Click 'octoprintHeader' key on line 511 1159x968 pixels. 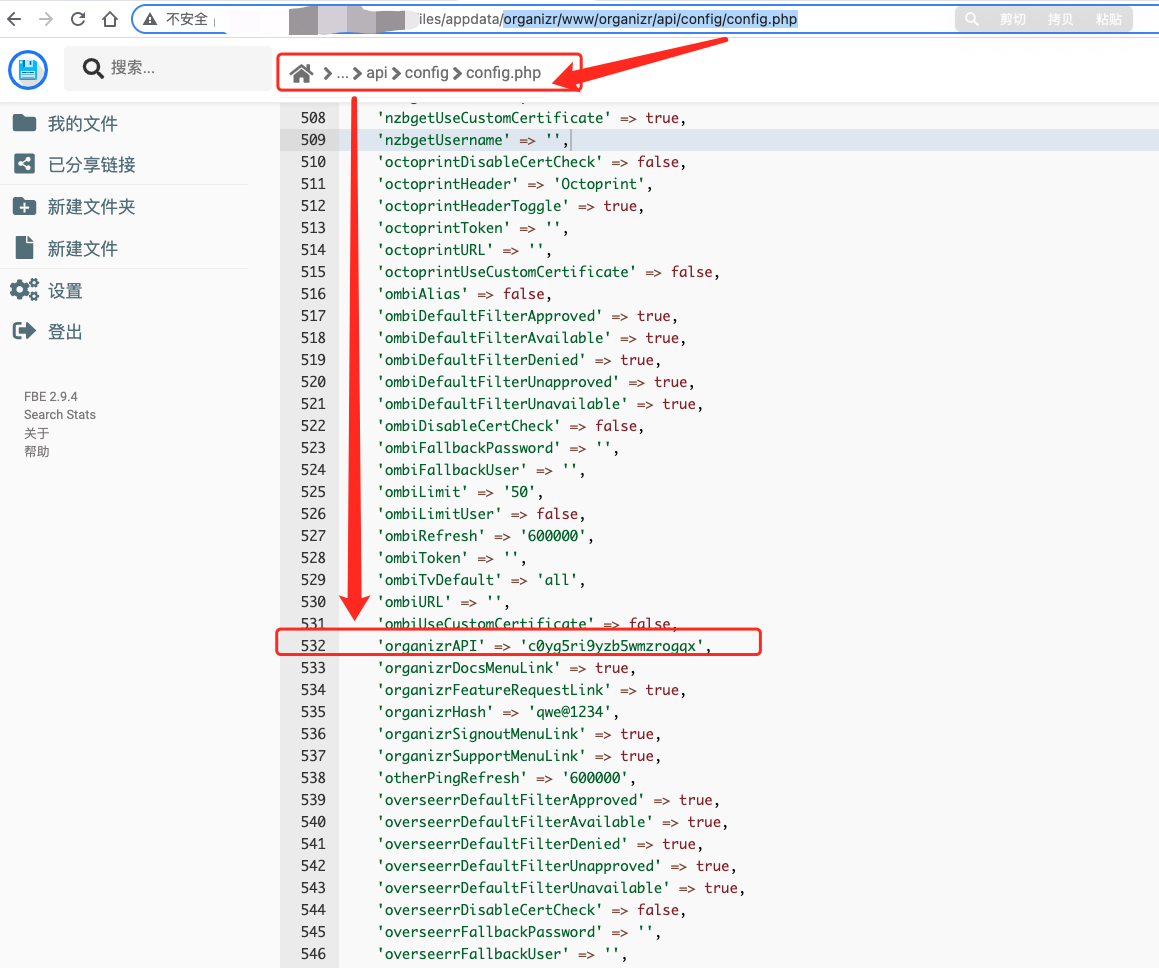[448, 184]
